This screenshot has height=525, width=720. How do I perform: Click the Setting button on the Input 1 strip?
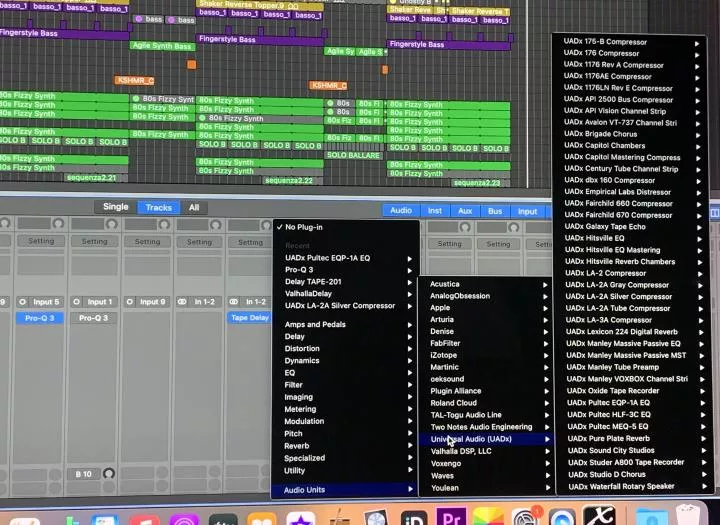pyautogui.click(x=94, y=241)
